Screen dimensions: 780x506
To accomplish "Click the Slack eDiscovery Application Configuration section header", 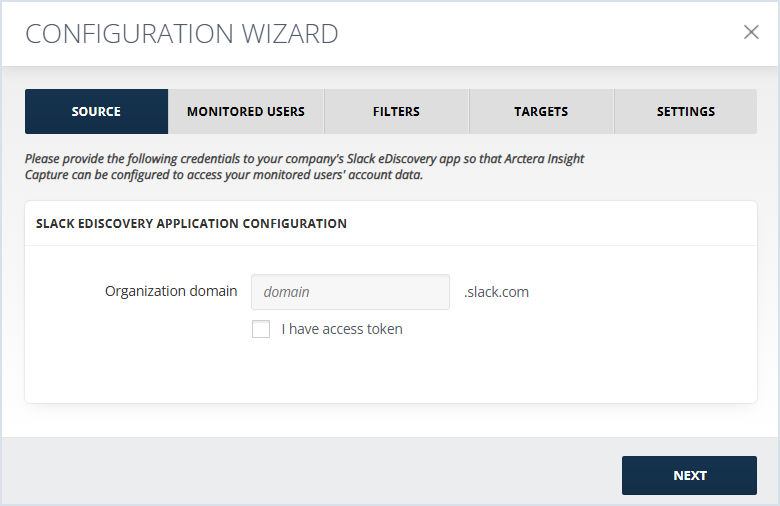I will coord(192,223).
